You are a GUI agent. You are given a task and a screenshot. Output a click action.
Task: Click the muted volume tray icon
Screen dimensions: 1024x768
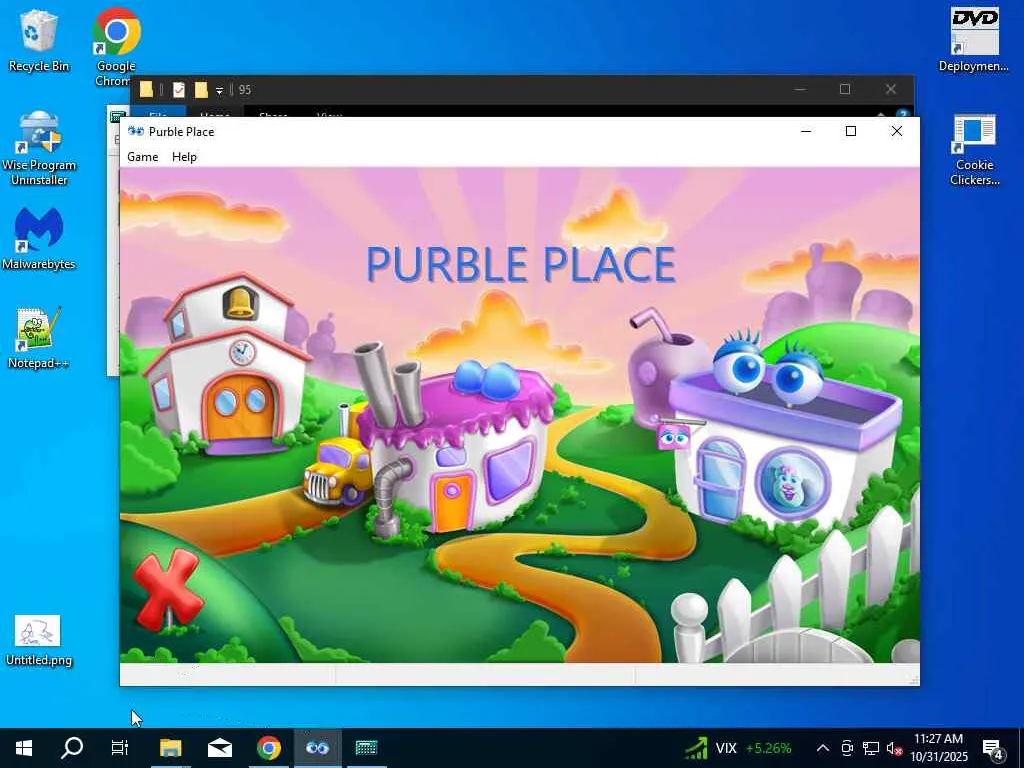pyautogui.click(x=894, y=748)
